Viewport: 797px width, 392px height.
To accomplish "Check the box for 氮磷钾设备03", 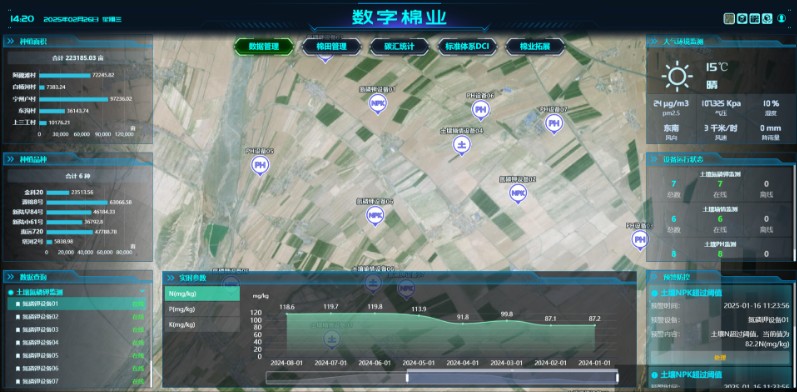I will 18,330.
